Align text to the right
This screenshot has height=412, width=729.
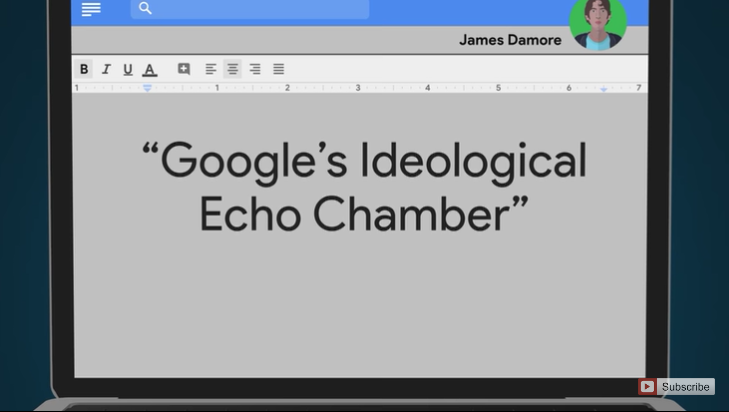pos(255,69)
